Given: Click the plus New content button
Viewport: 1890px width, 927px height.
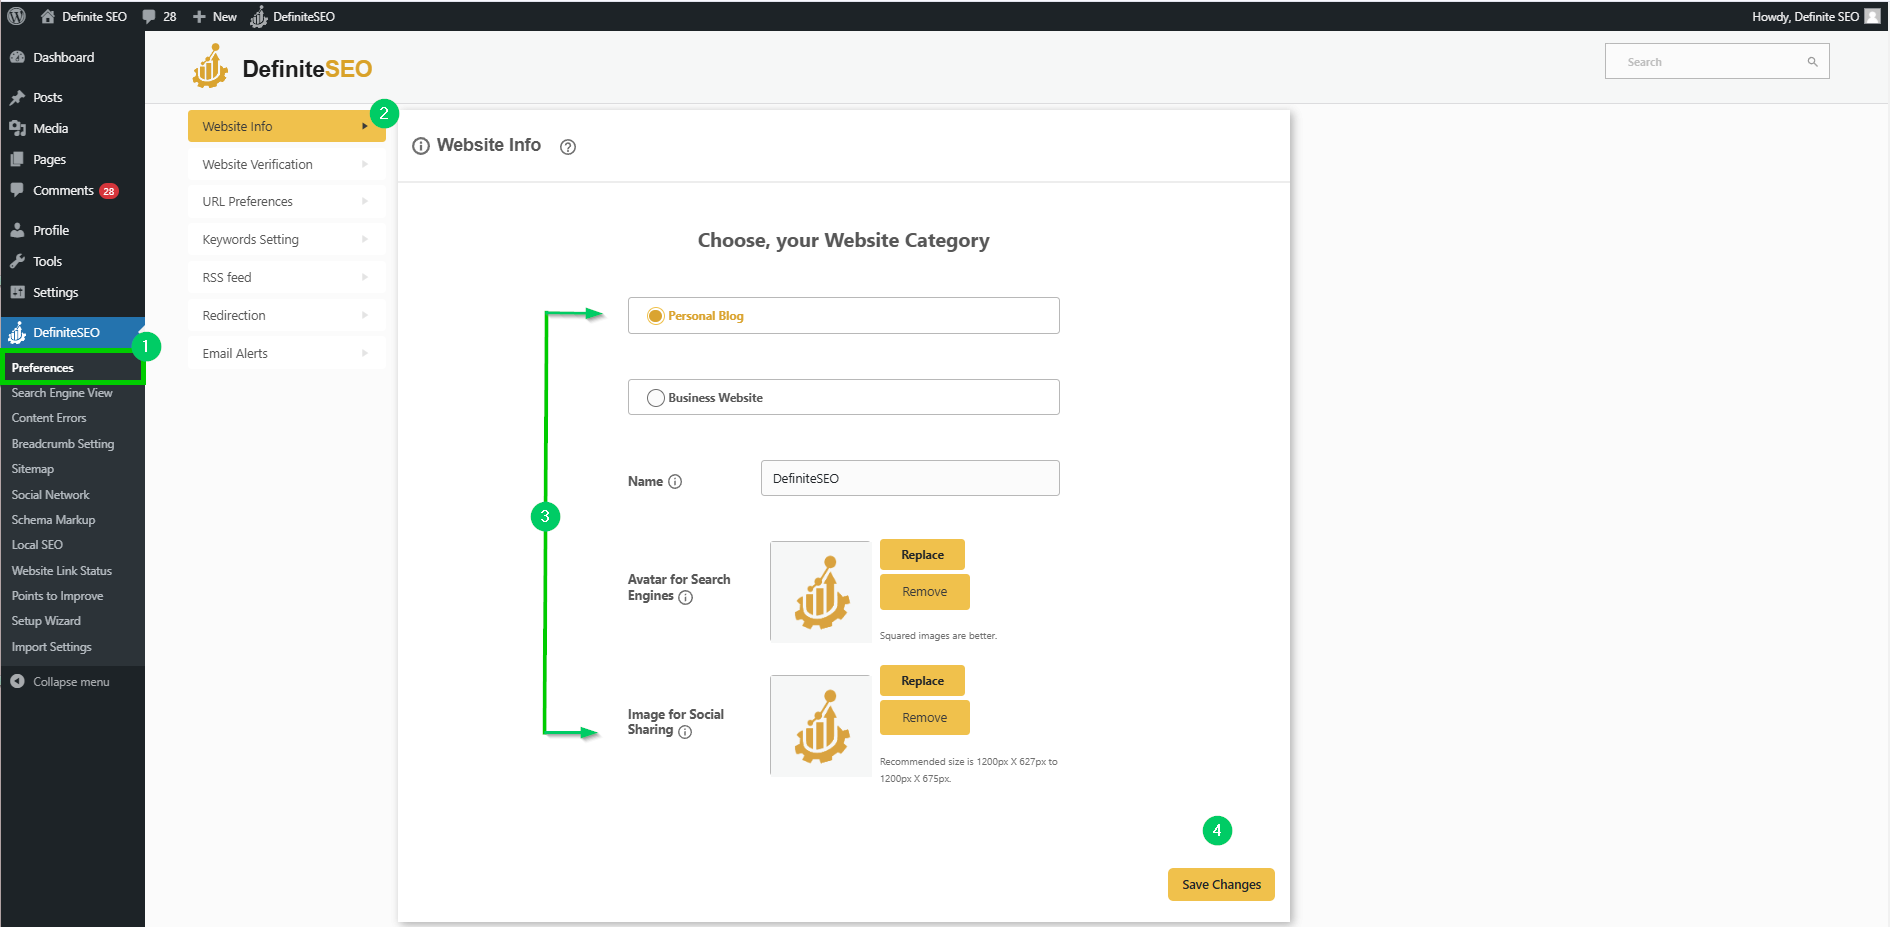Looking at the screenshot, I should point(214,16).
